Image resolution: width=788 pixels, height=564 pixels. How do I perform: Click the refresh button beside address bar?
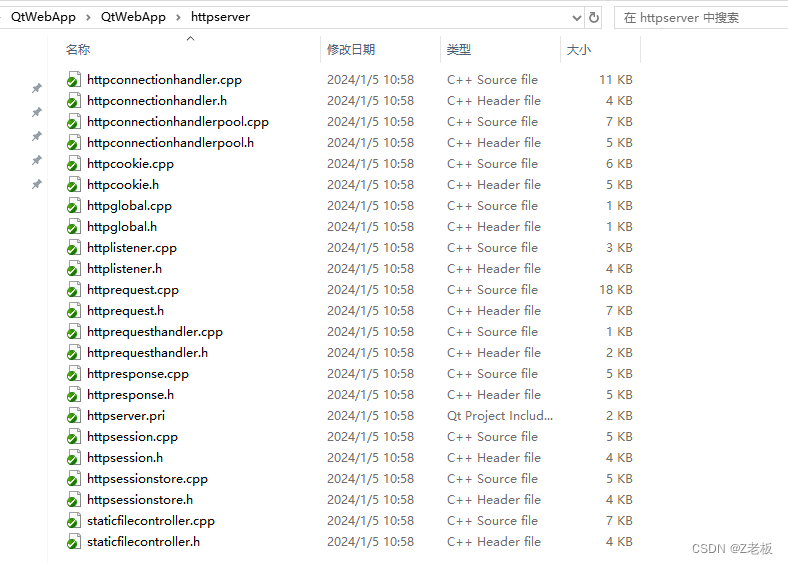[x=594, y=18]
